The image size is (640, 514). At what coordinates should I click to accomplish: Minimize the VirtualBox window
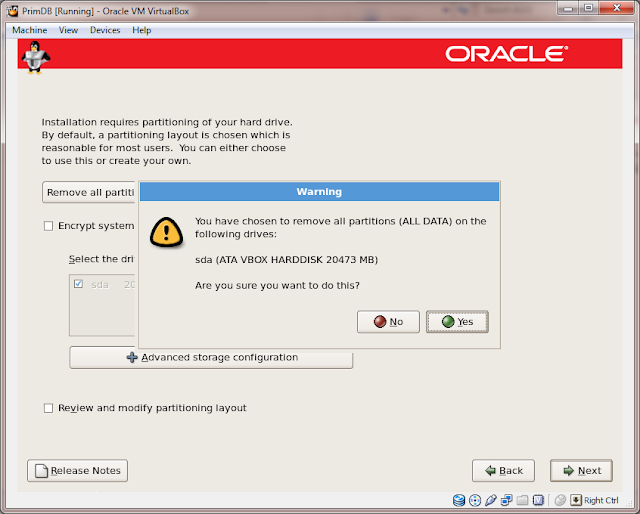[568, 8]
